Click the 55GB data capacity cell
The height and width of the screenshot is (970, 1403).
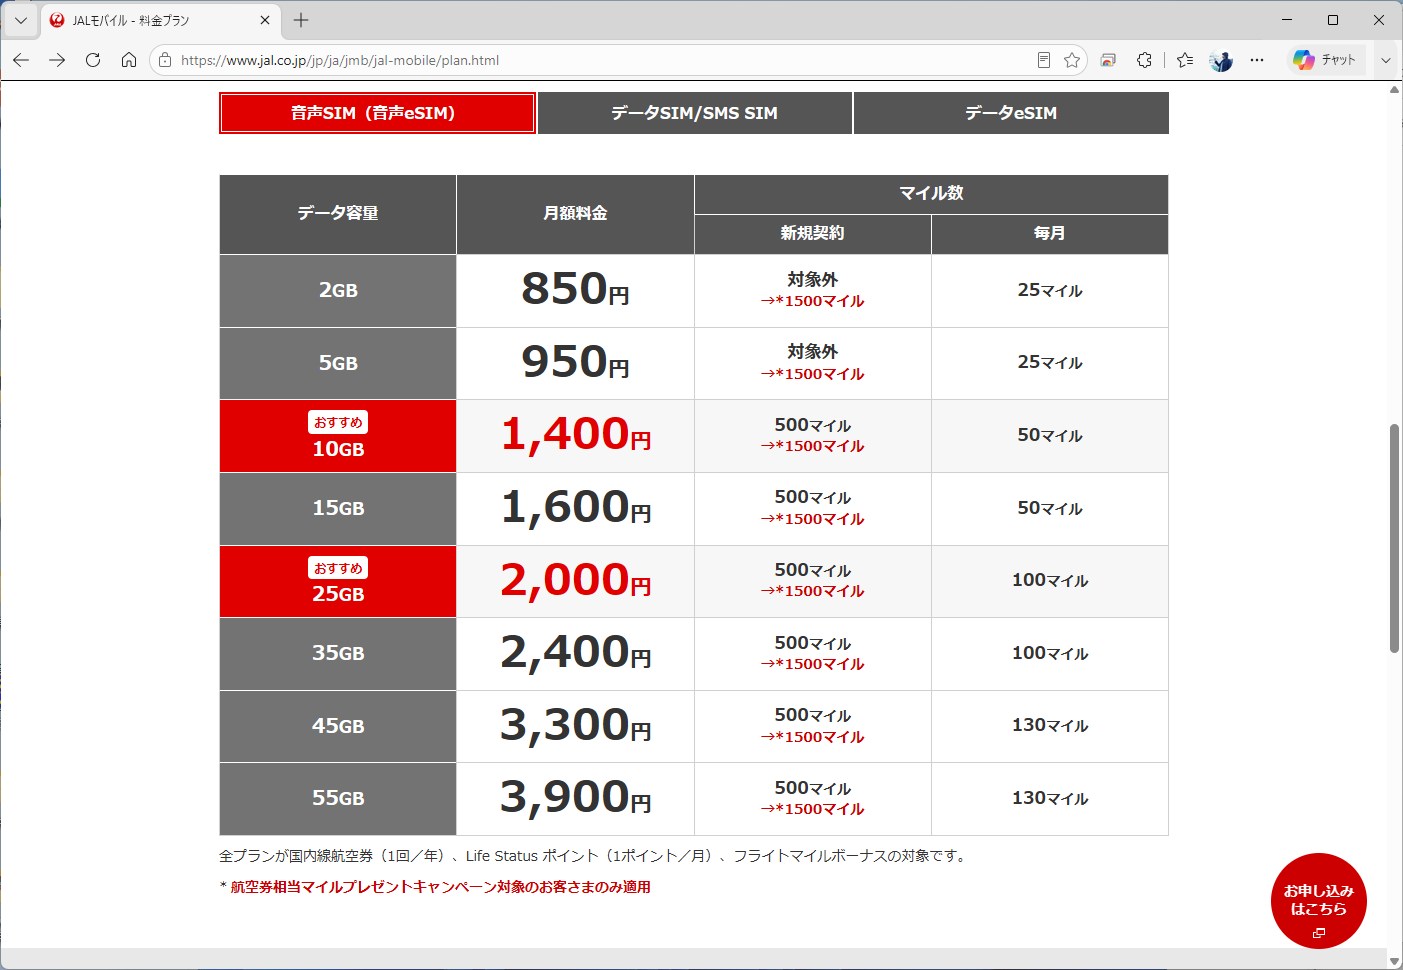pyautogui.click(x=338, y=799)
